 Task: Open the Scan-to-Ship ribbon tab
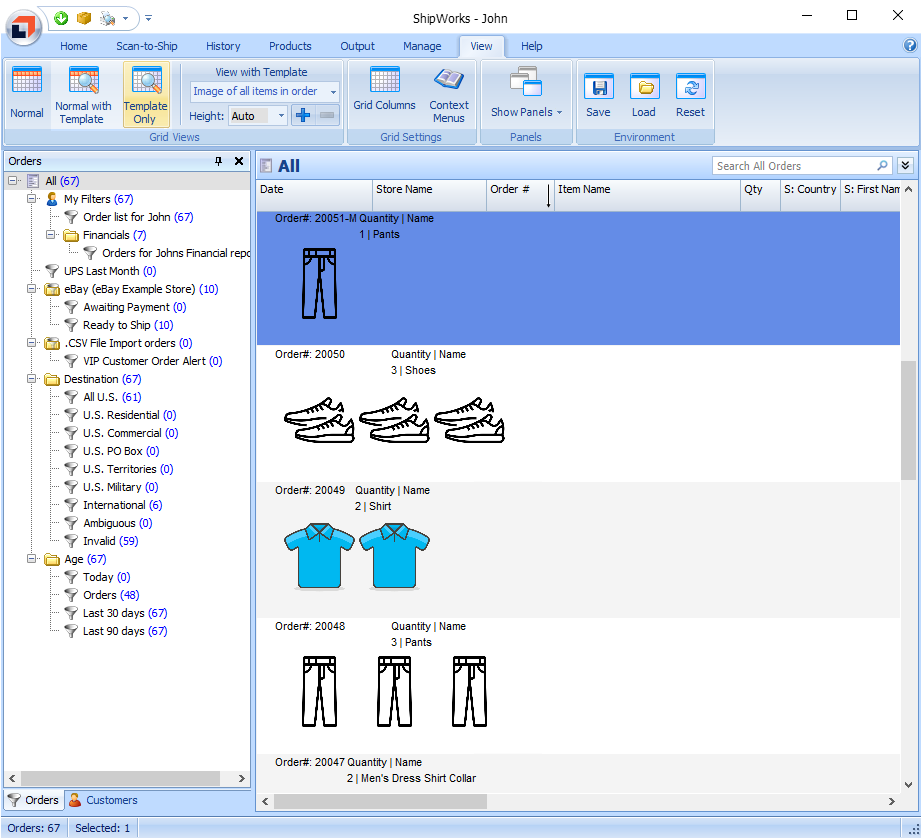tap(147, 46)
